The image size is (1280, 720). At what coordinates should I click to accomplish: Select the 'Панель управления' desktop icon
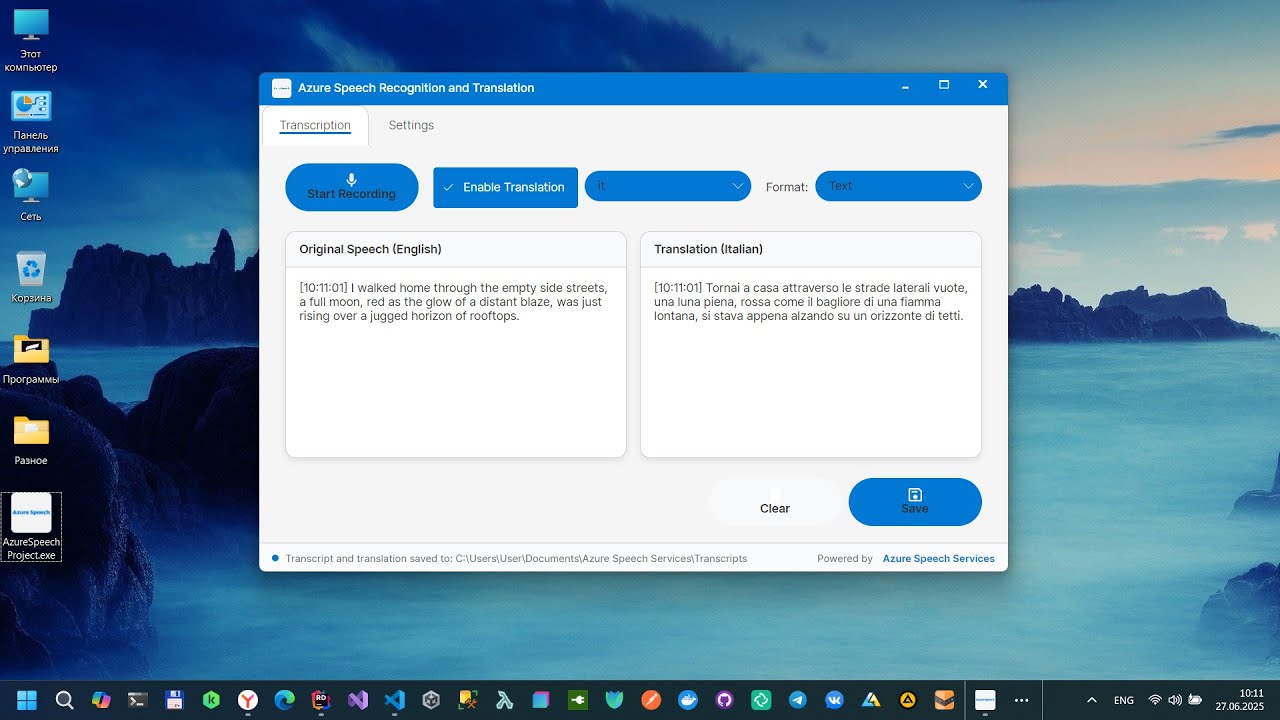pyautogui.click(x=31, y=123)
